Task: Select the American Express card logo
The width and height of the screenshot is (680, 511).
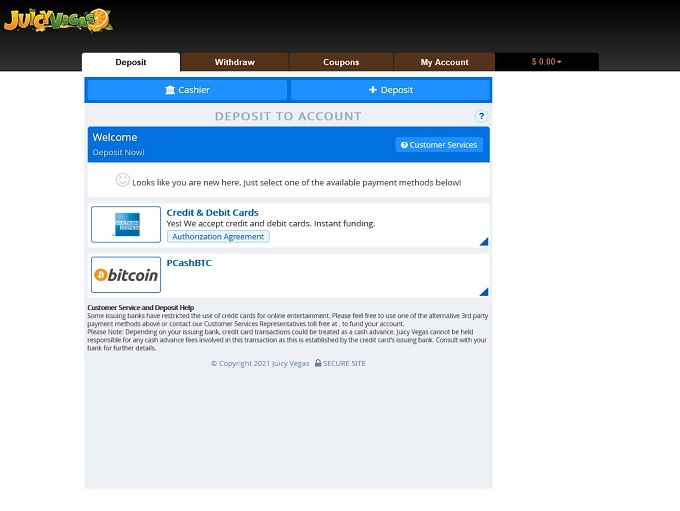Action: pos(126,224)
